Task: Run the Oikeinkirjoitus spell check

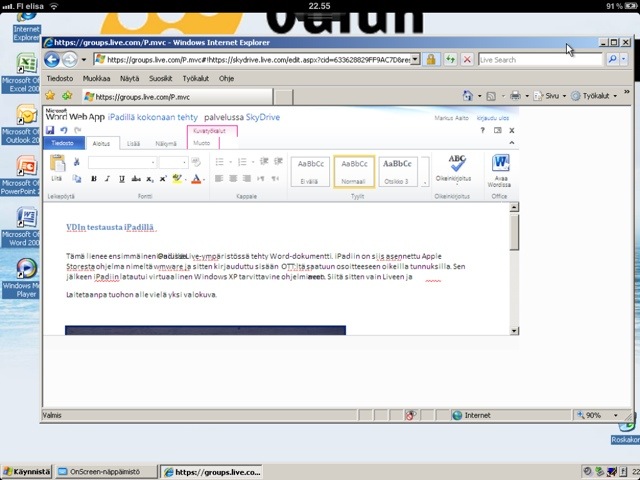Action: point(457,168)
